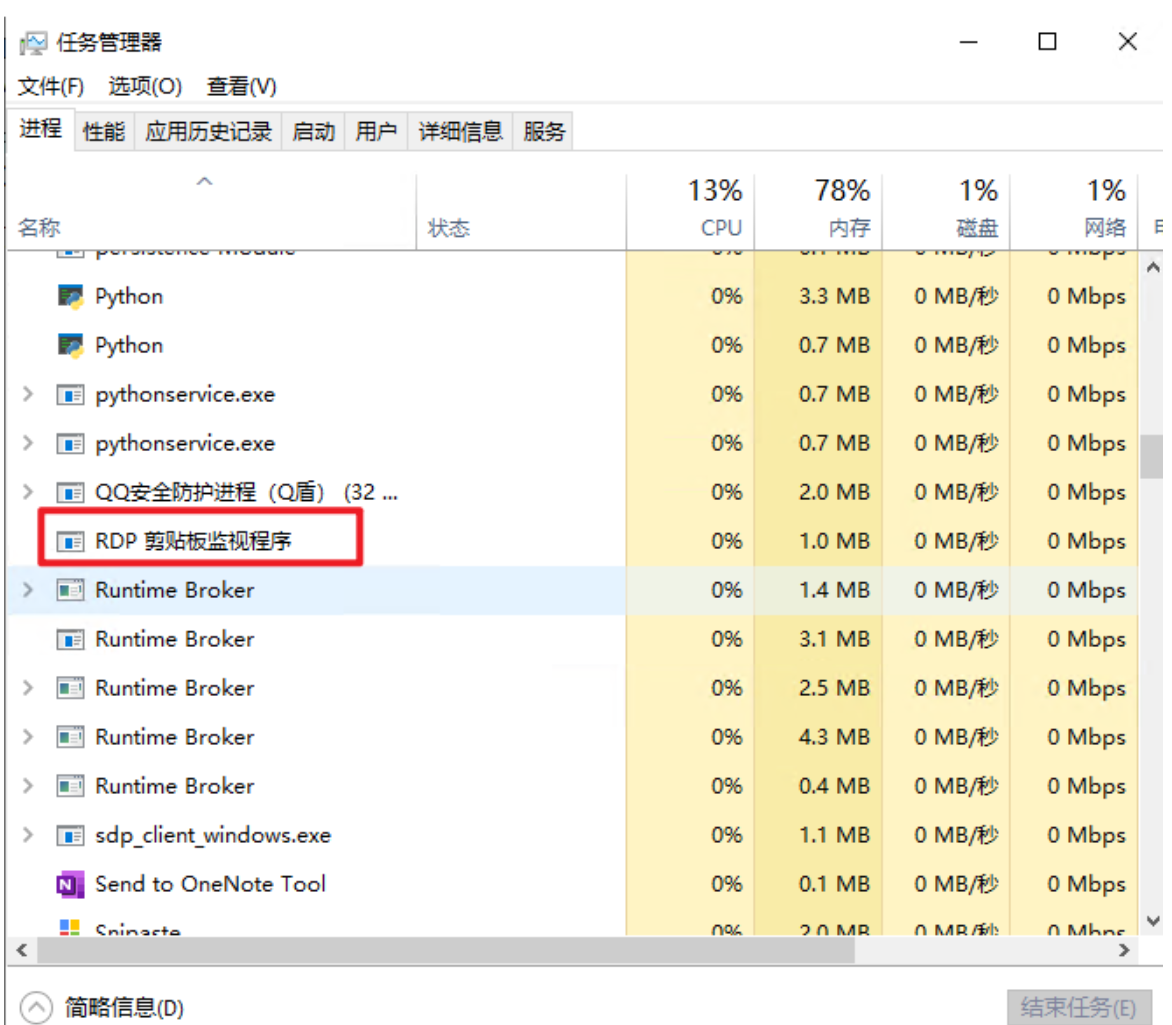The image size is (1172, 1025).
Task: Open the 选项(O) menu
Action: [x=145, y=87]
